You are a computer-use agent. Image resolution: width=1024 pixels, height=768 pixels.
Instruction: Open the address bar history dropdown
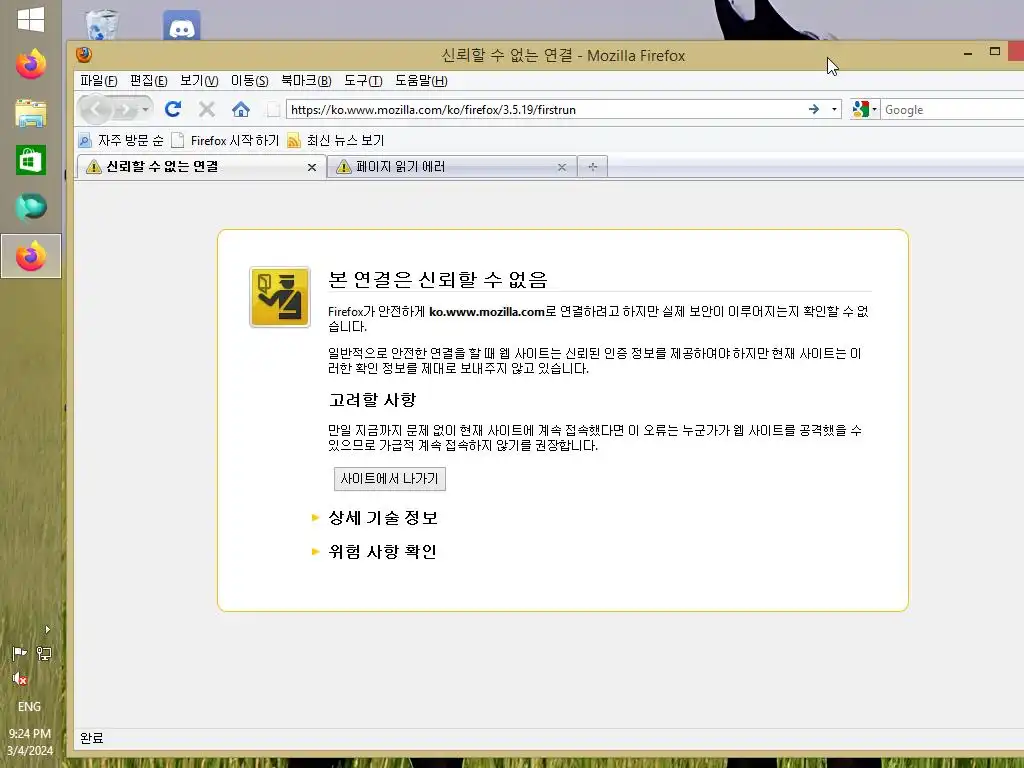(x=834, y=110)
